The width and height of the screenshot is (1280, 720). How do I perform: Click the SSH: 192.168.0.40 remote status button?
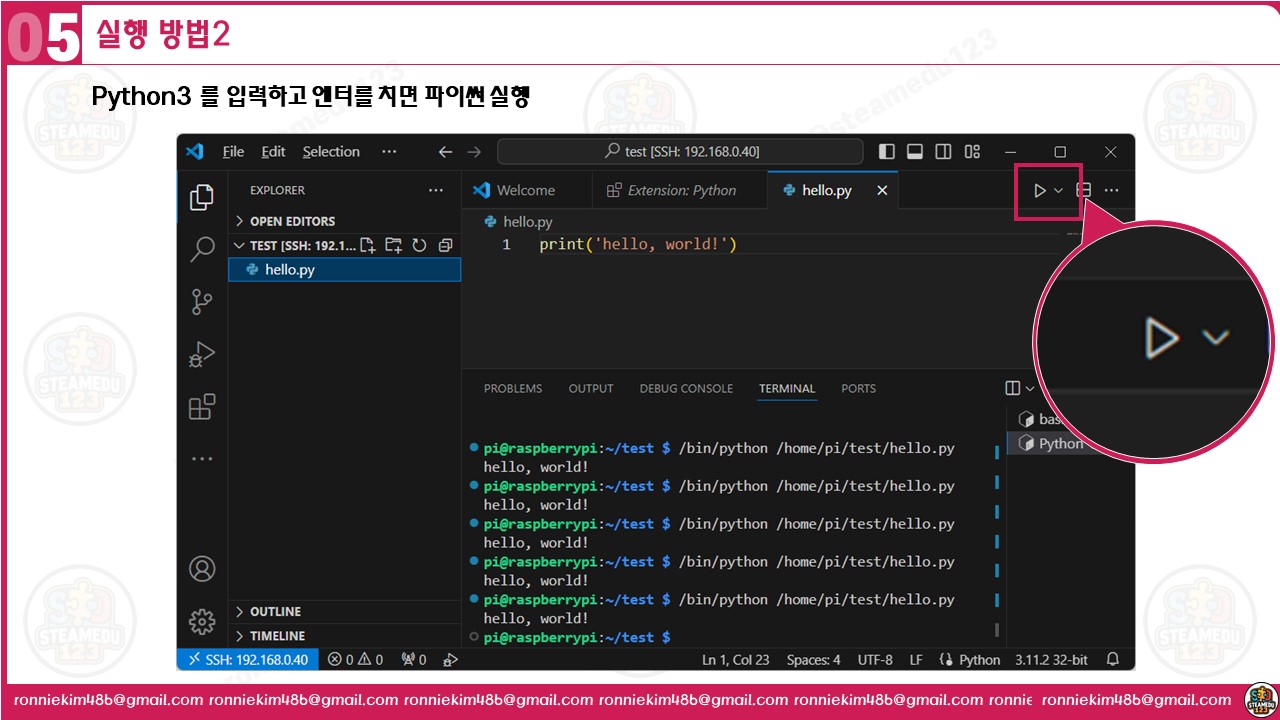click(x=249, y=660)
